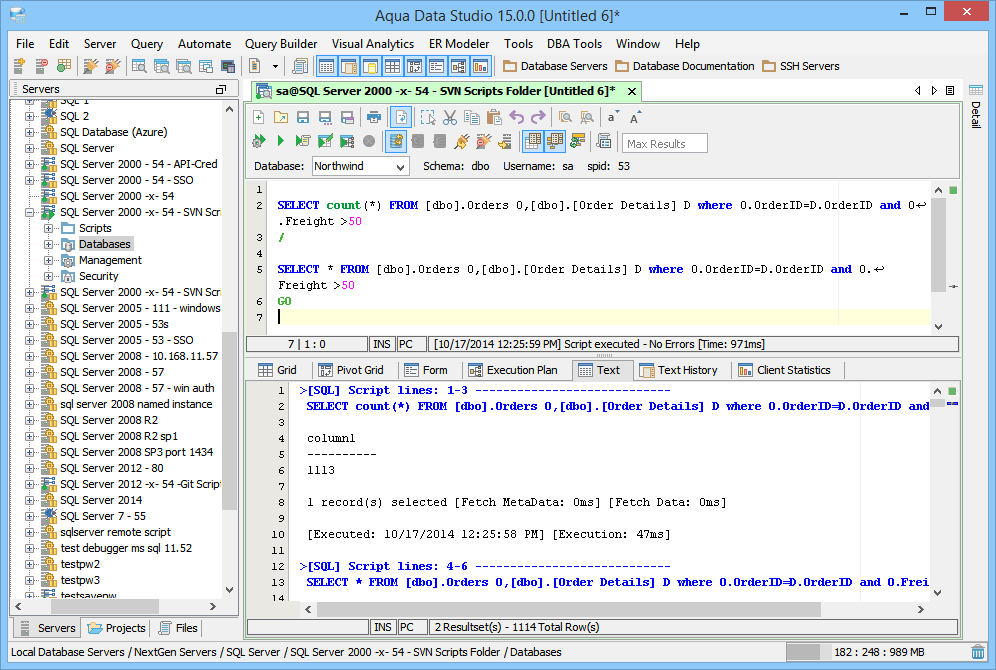Viewport: 996px width, 670px height.
Task: Toggle the auto-commit button in query toolbar
Action: click(396, 141)
